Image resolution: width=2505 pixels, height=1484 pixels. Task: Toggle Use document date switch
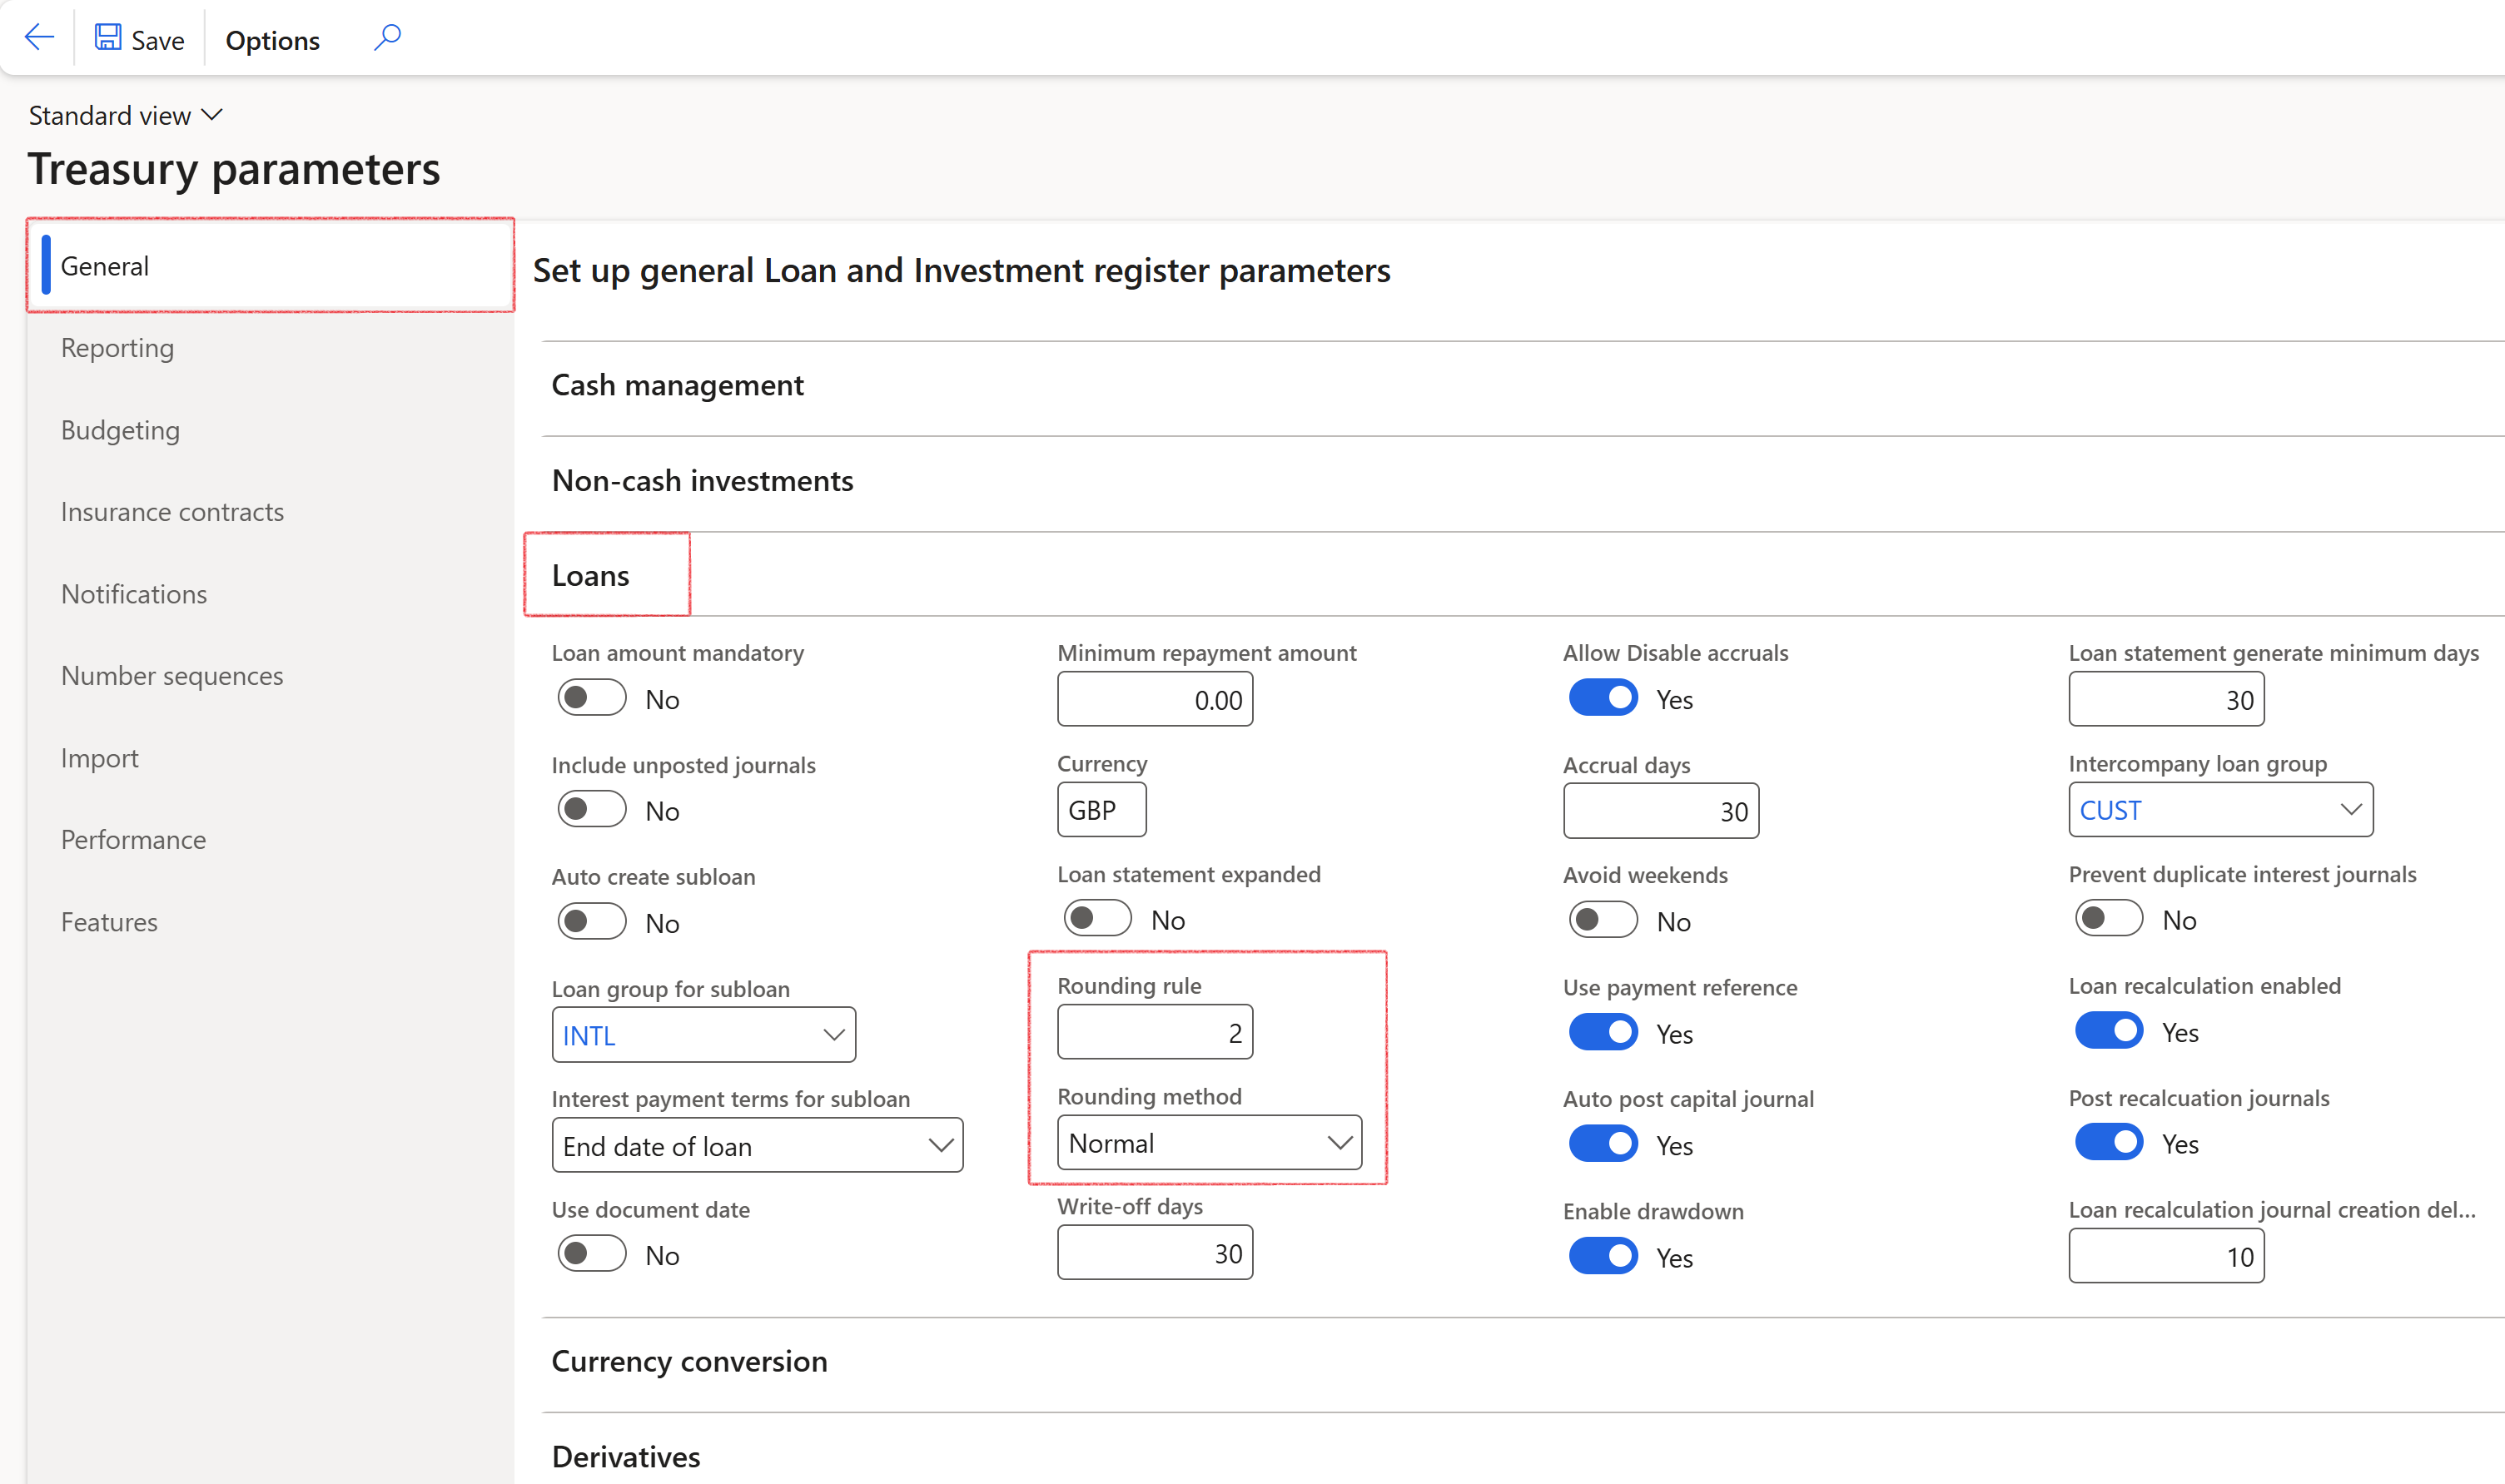tap(591, 1254)
